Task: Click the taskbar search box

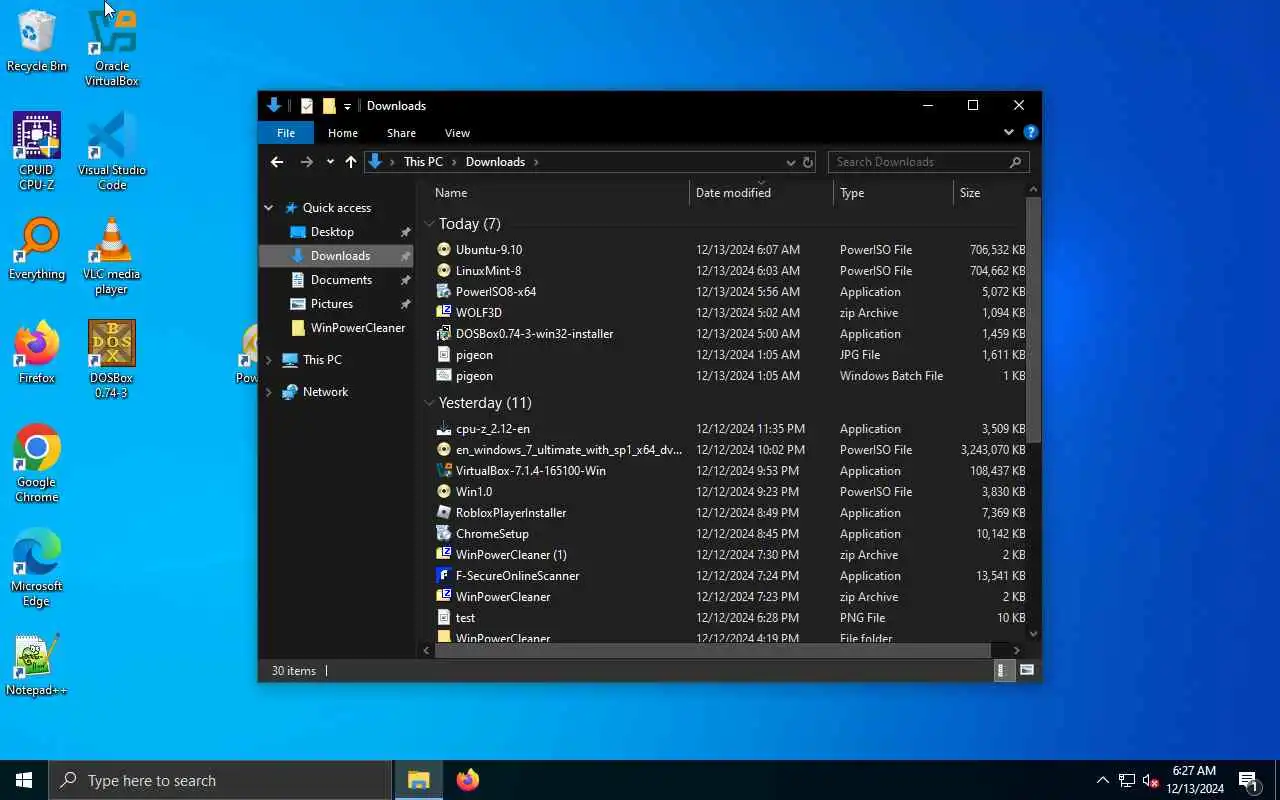Action: tap(220, 780)
